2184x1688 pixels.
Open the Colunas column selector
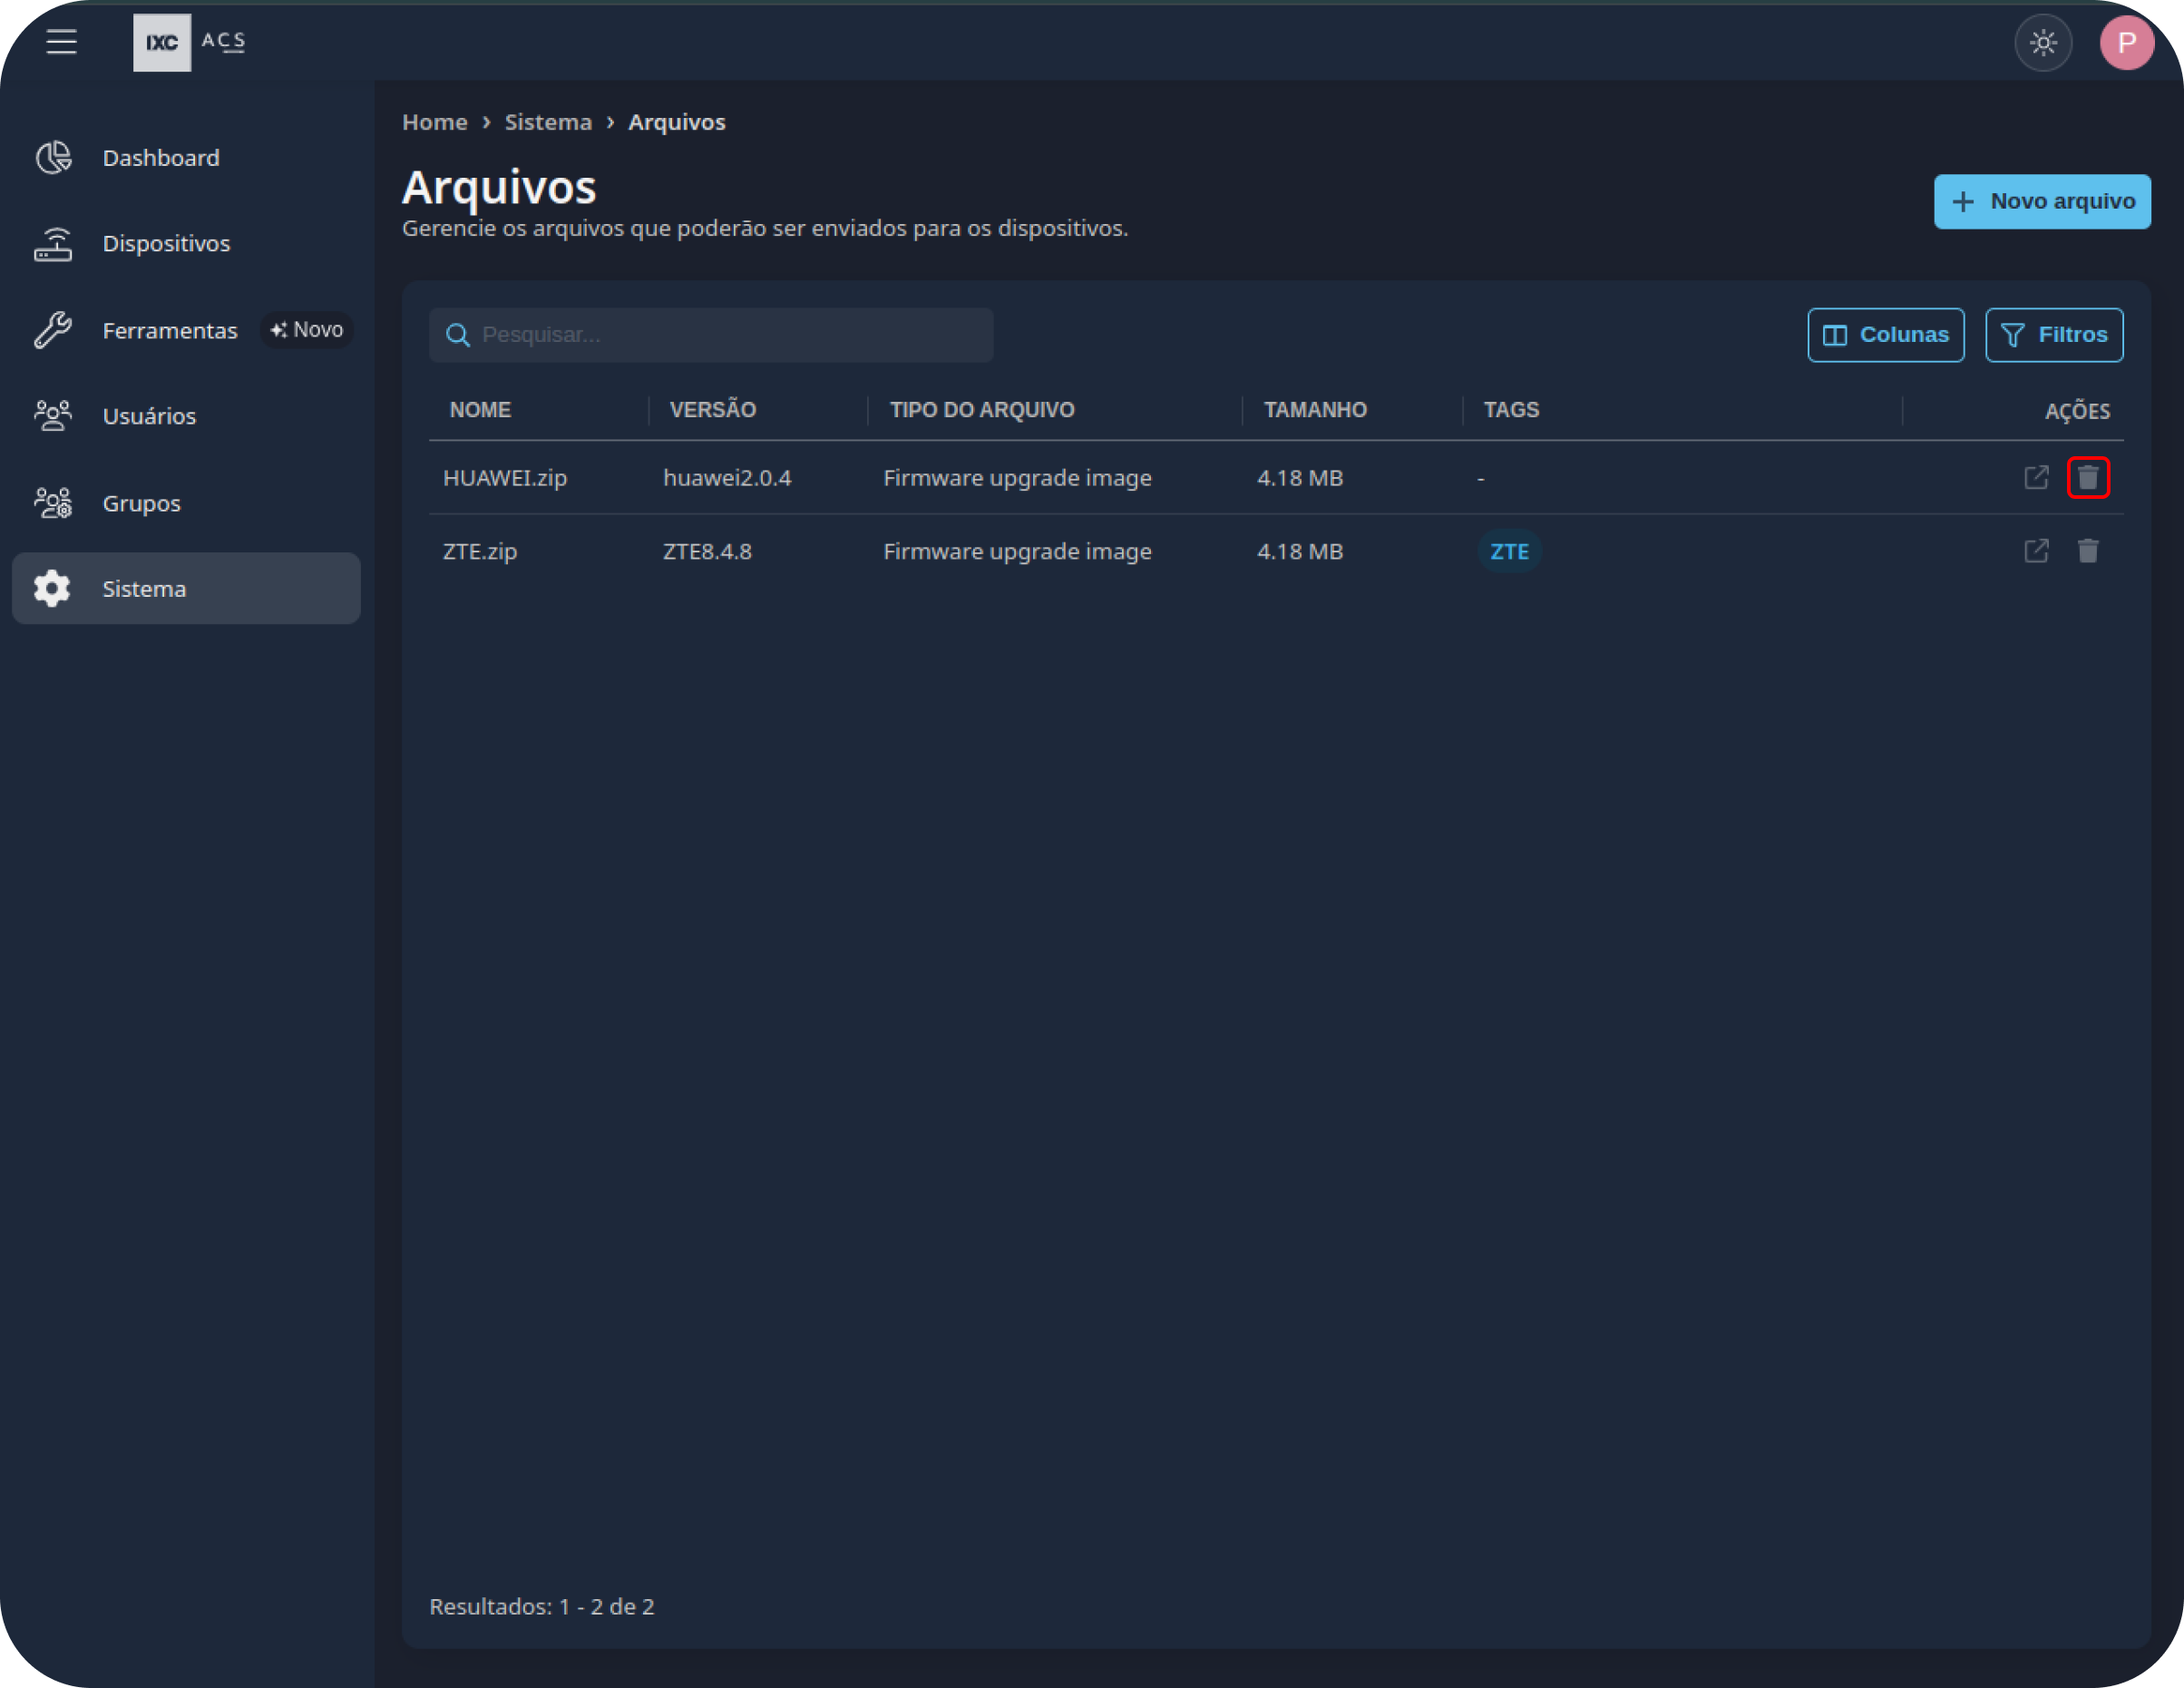1886,335
